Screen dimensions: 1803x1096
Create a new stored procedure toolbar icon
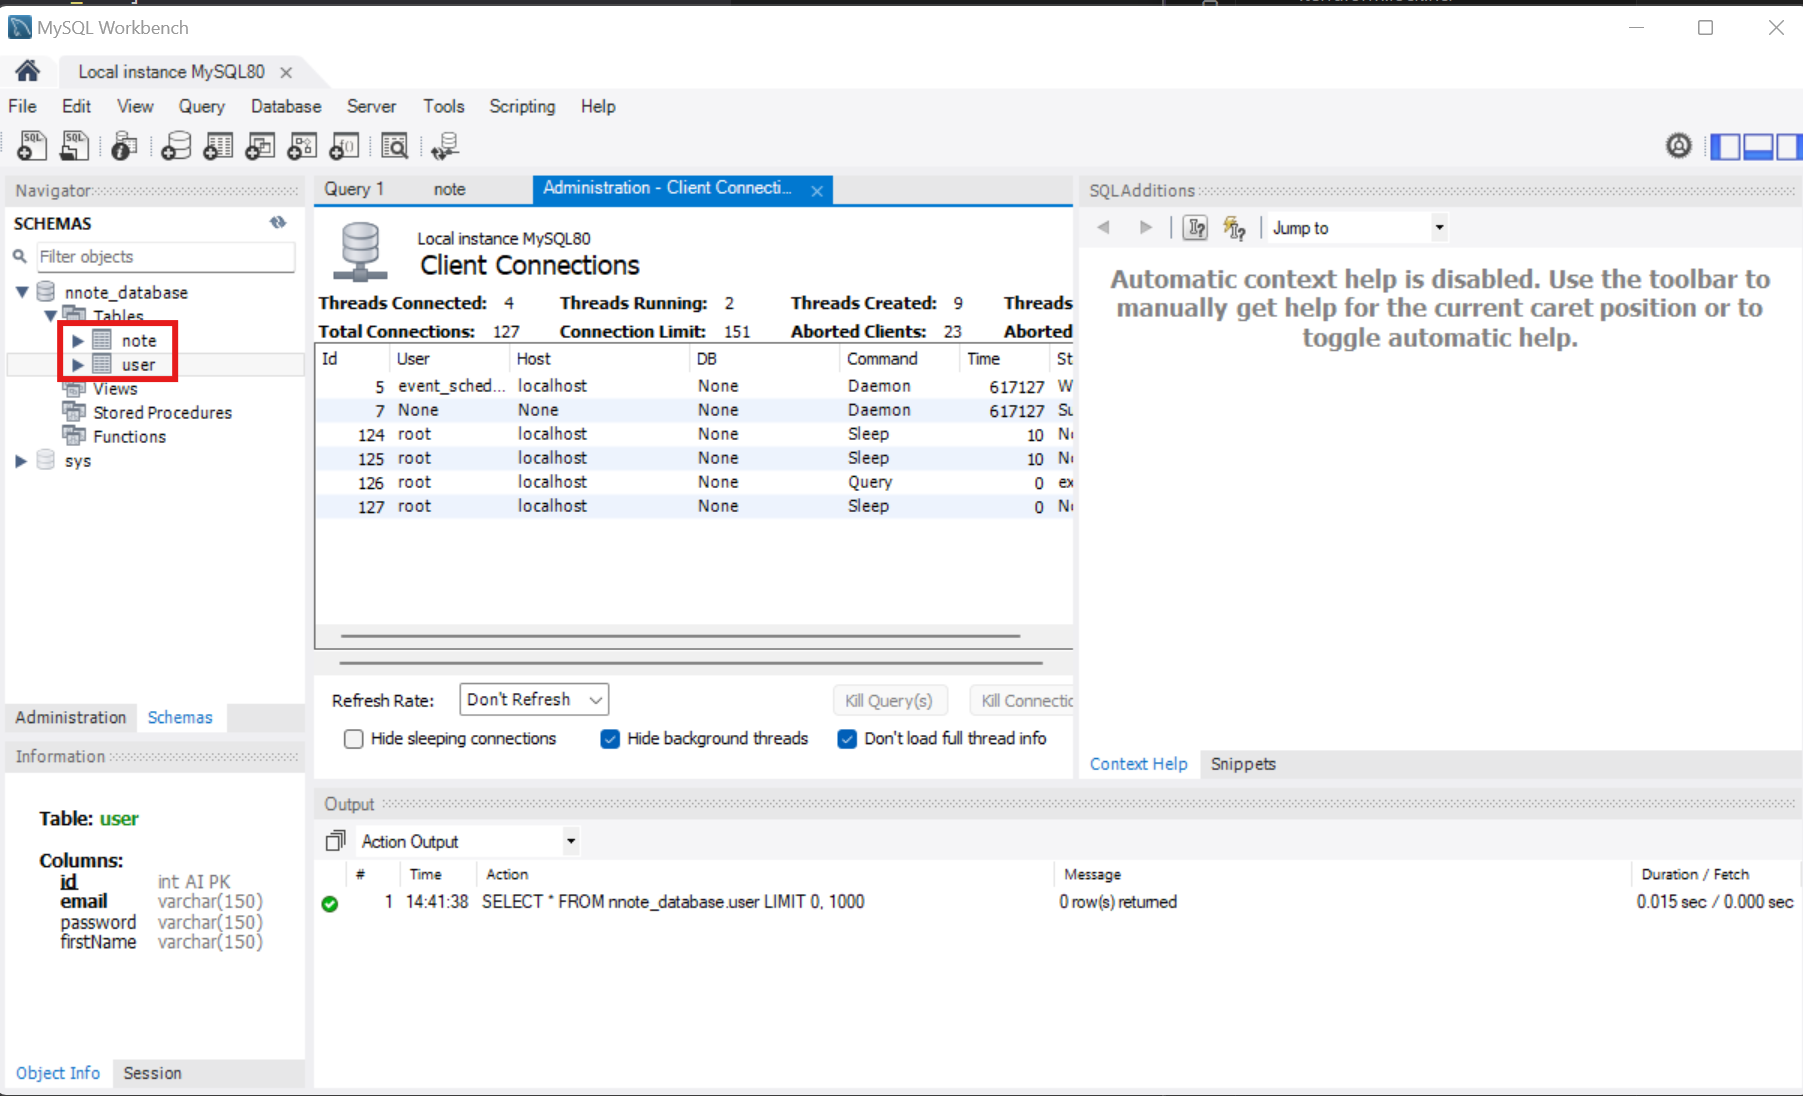302,146
